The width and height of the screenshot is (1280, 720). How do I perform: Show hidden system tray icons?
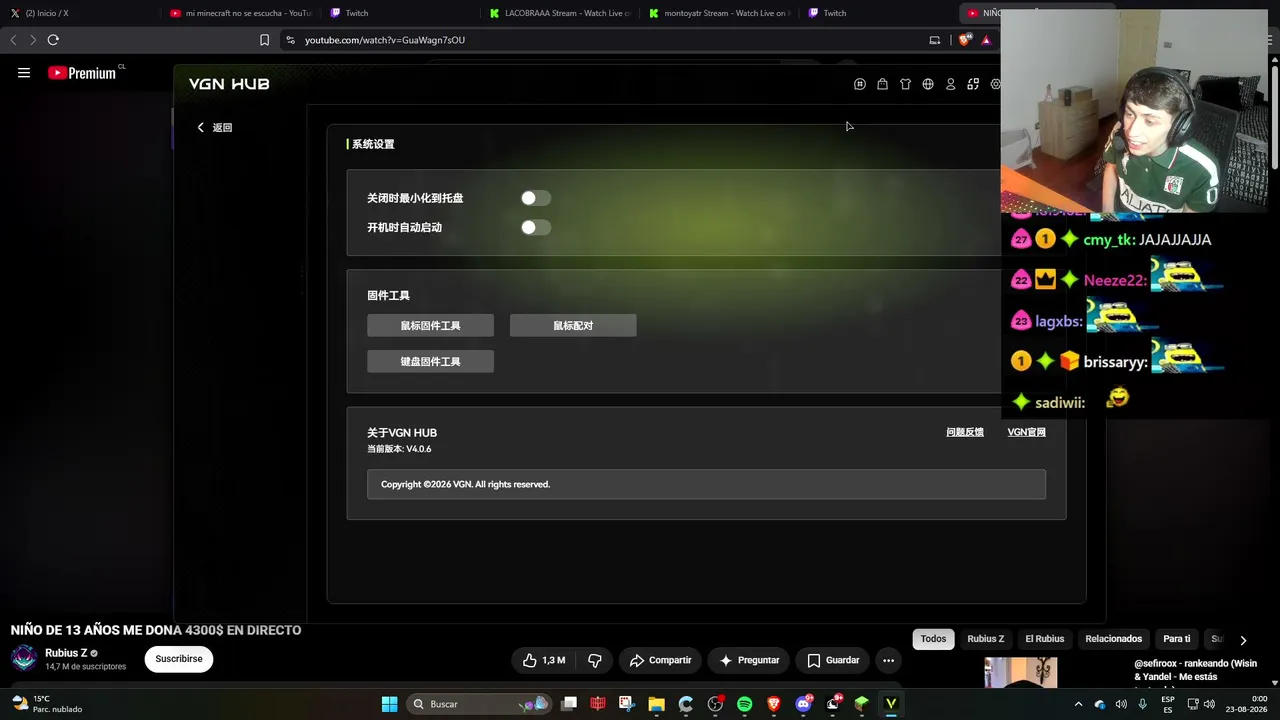(1078, 704)
